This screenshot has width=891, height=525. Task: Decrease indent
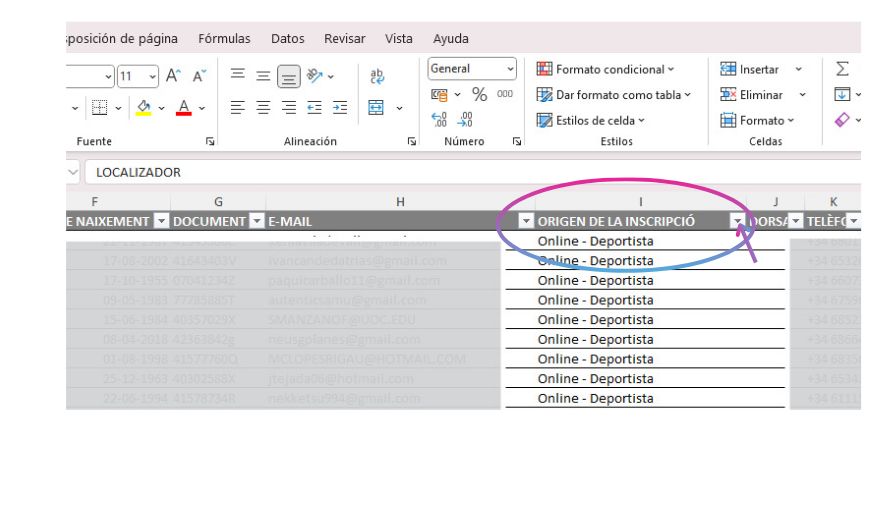[314, 107]
